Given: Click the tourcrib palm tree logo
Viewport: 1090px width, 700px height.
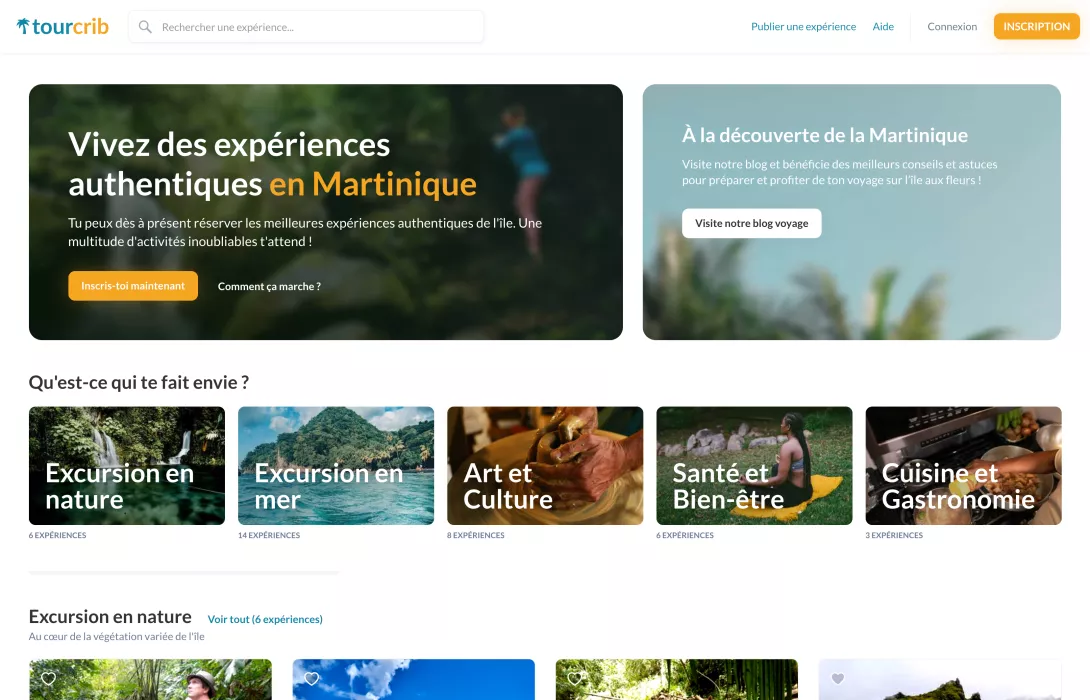Looking at the screenshot, I should (x=23, y=26).
